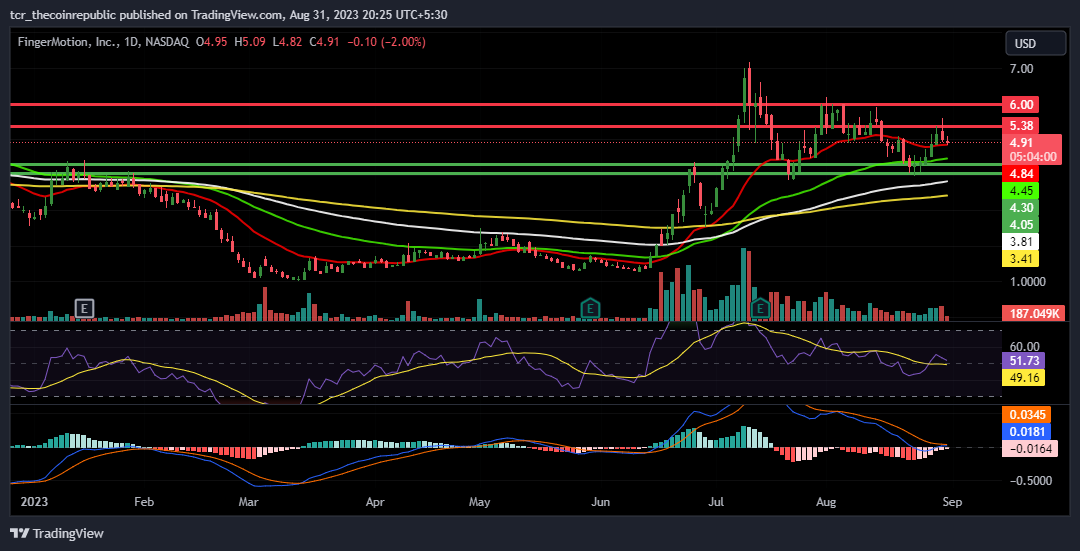Click the 05:04:00 bar countdown timer
1080x551 pixels.
pos(1032,156)
